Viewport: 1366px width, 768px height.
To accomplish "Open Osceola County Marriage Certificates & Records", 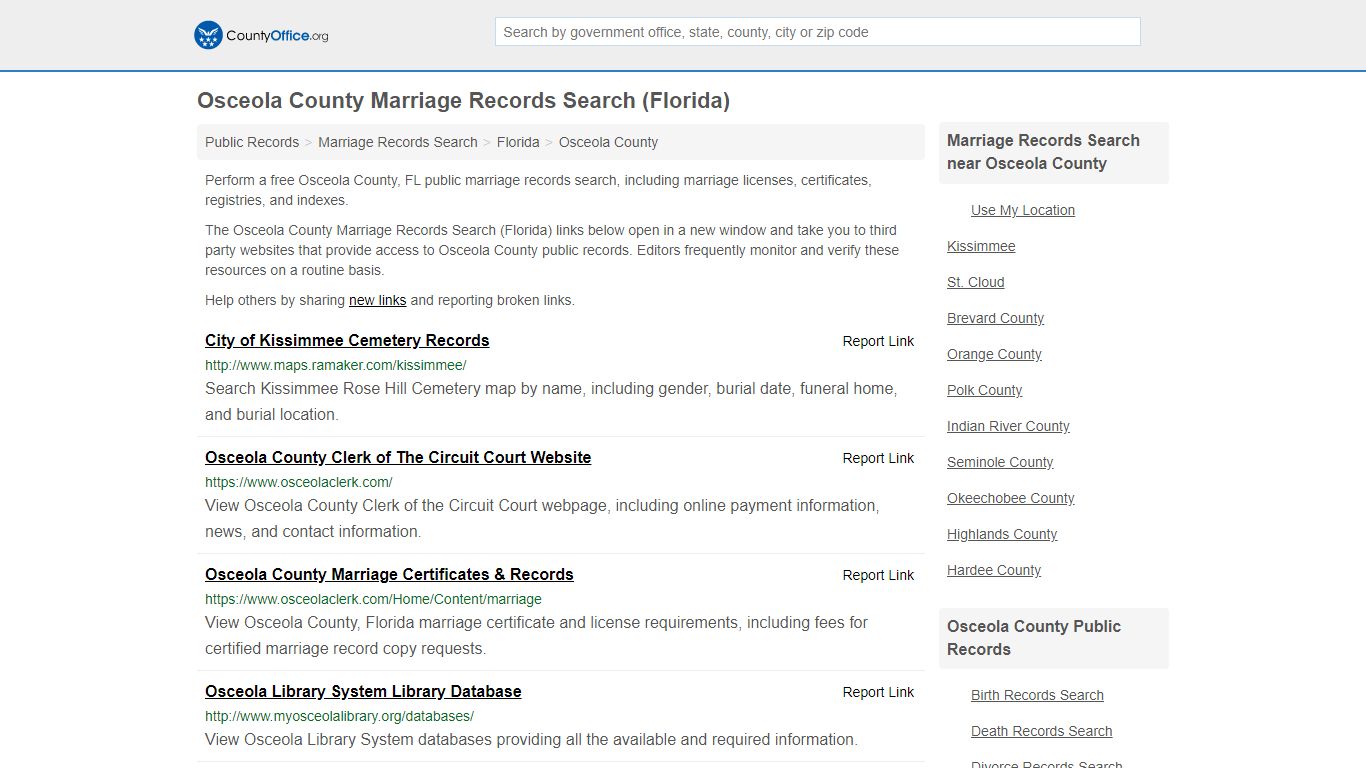I will [389, 574].
